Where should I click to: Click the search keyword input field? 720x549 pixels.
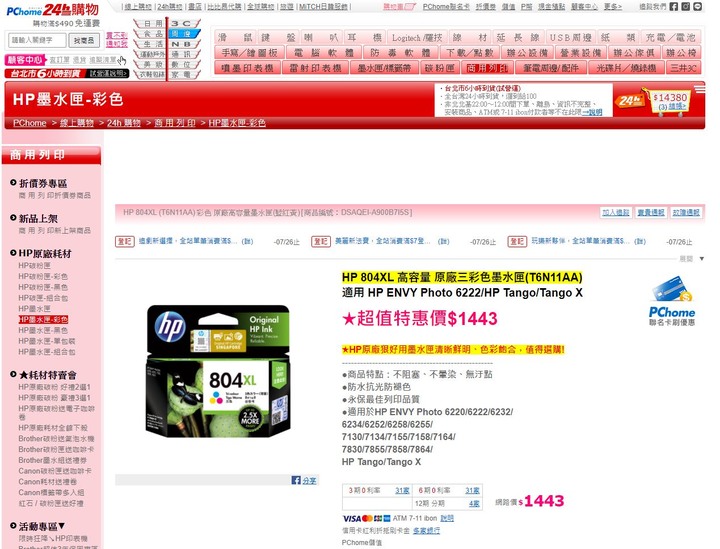pos(37,40)
